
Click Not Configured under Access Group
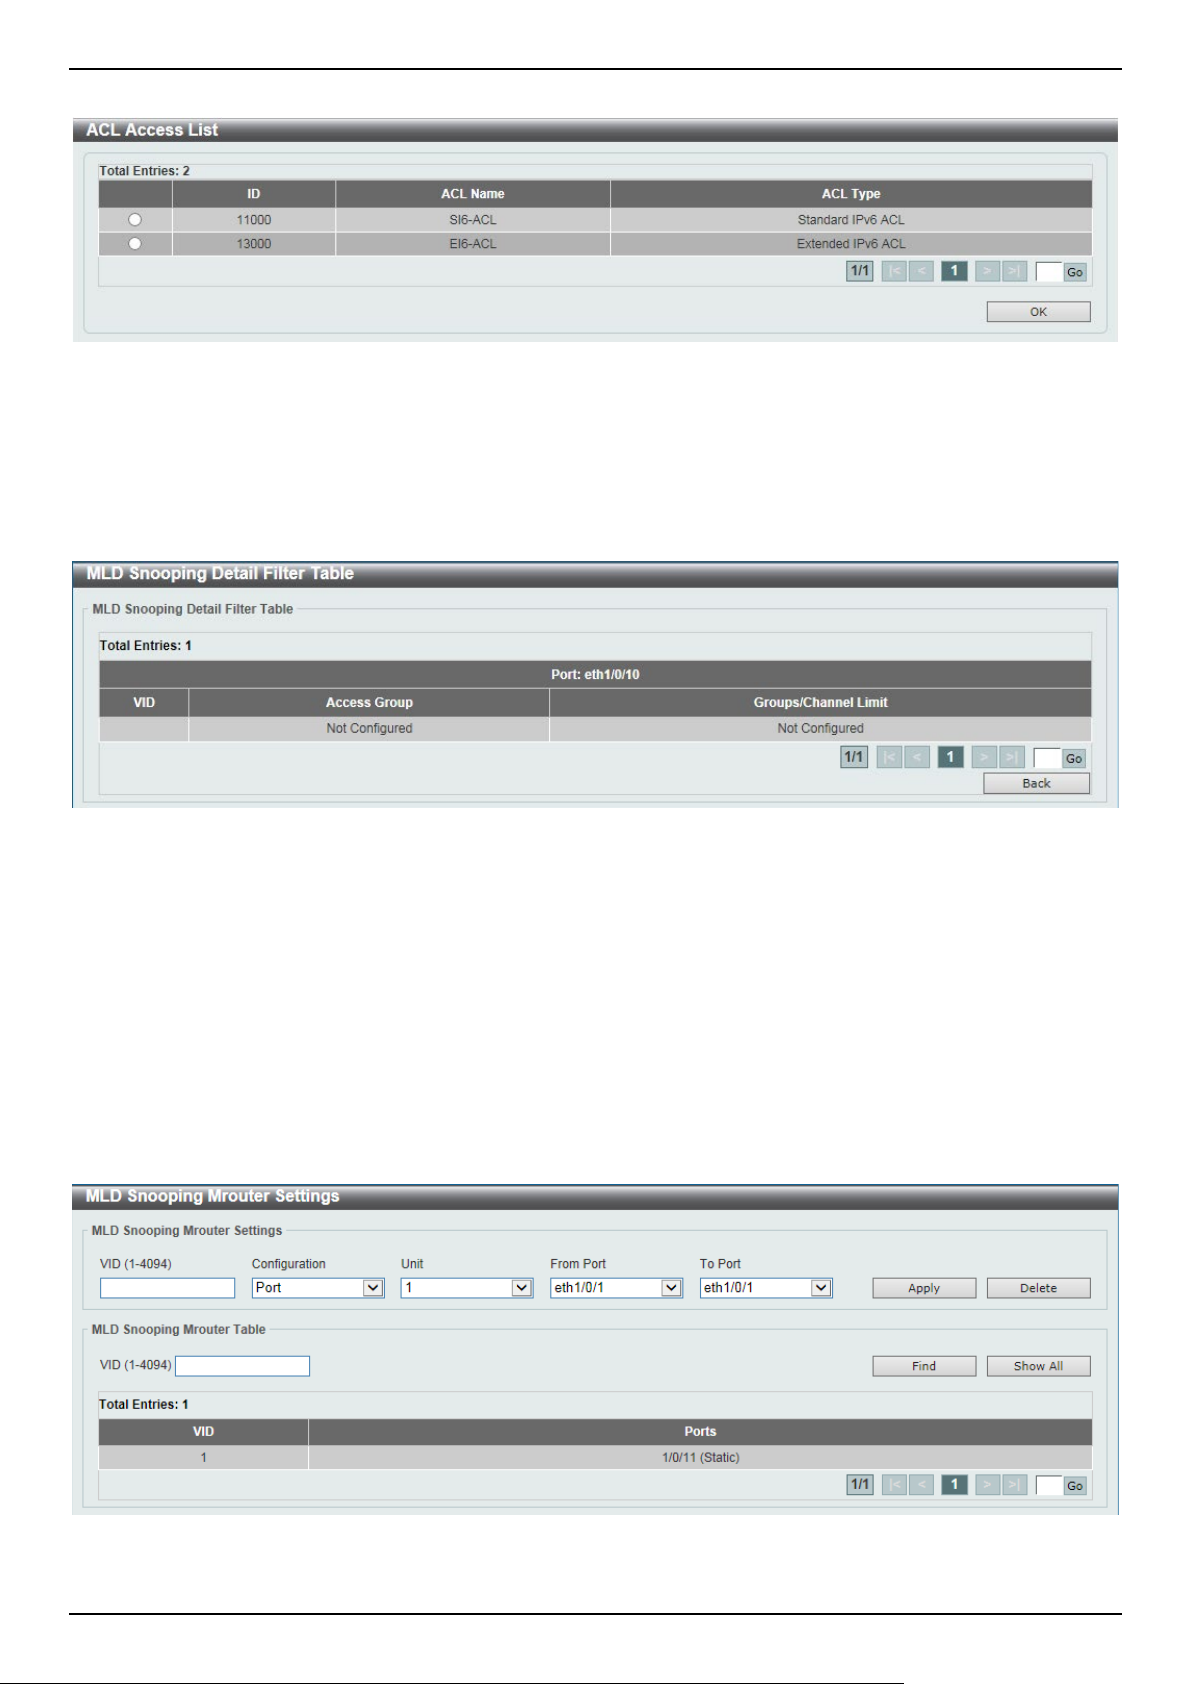pyautogui.click(x=369, y=729)
